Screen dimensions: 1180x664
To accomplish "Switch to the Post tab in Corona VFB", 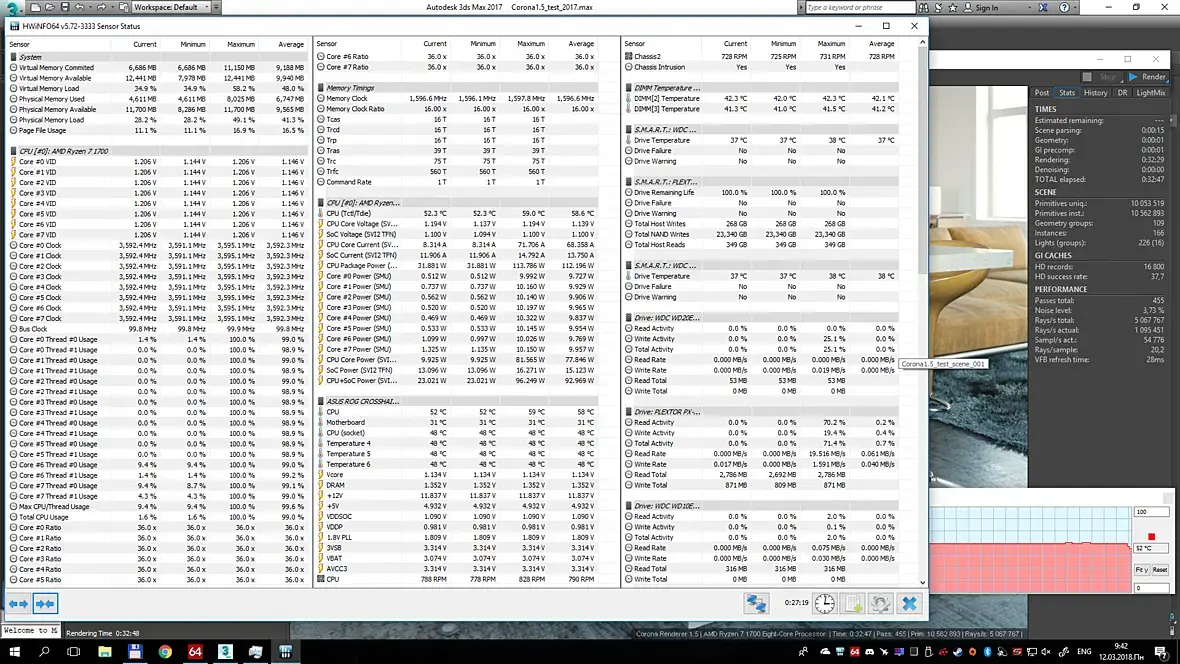I will [x=1042, y=93].
